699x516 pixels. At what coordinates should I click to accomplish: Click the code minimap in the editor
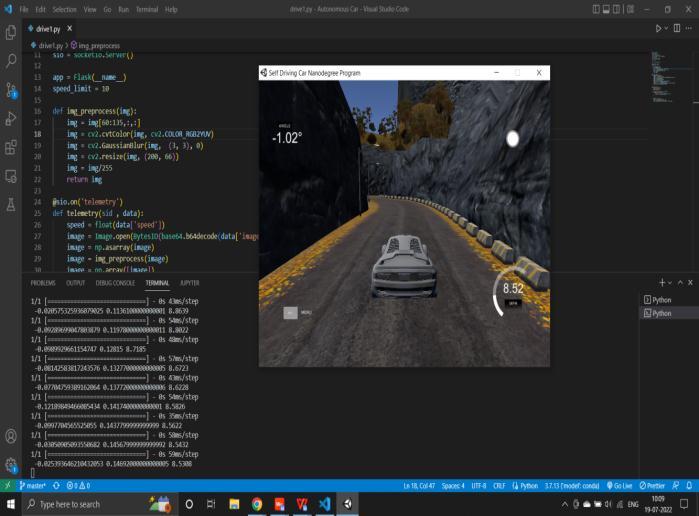pyautogui.click(x=664, y=77)
